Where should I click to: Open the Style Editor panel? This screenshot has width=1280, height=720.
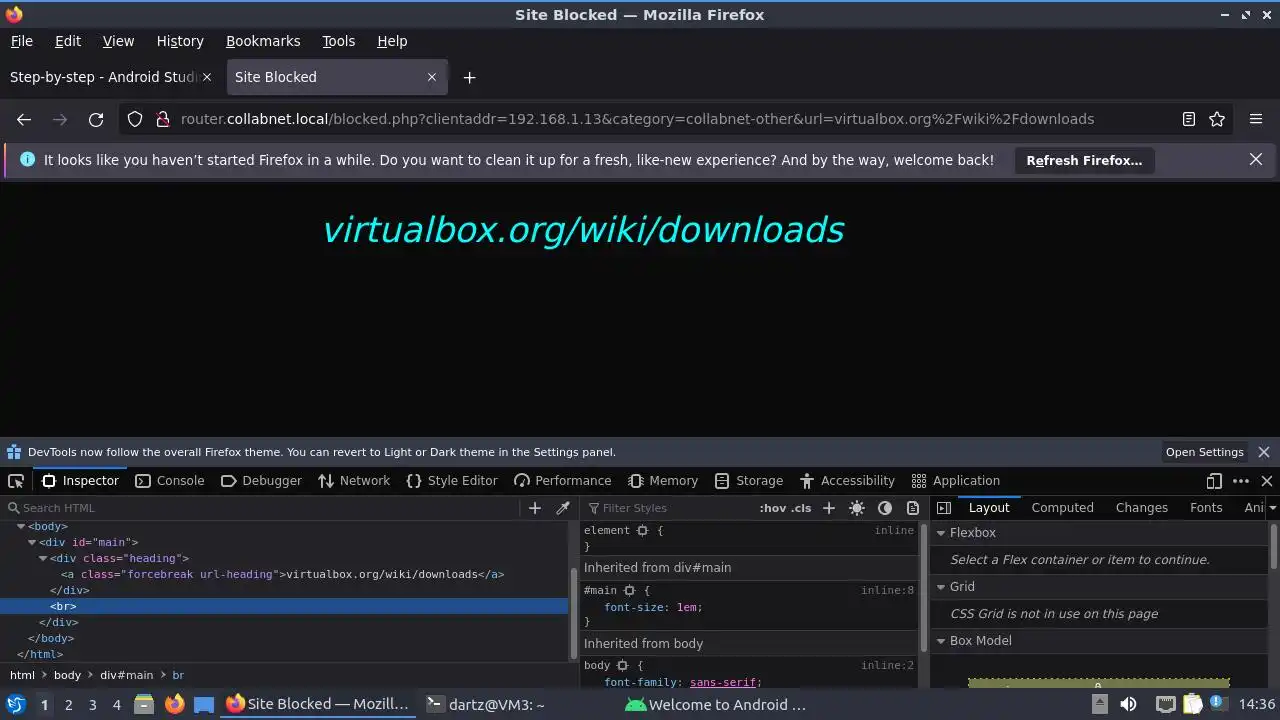452,481
